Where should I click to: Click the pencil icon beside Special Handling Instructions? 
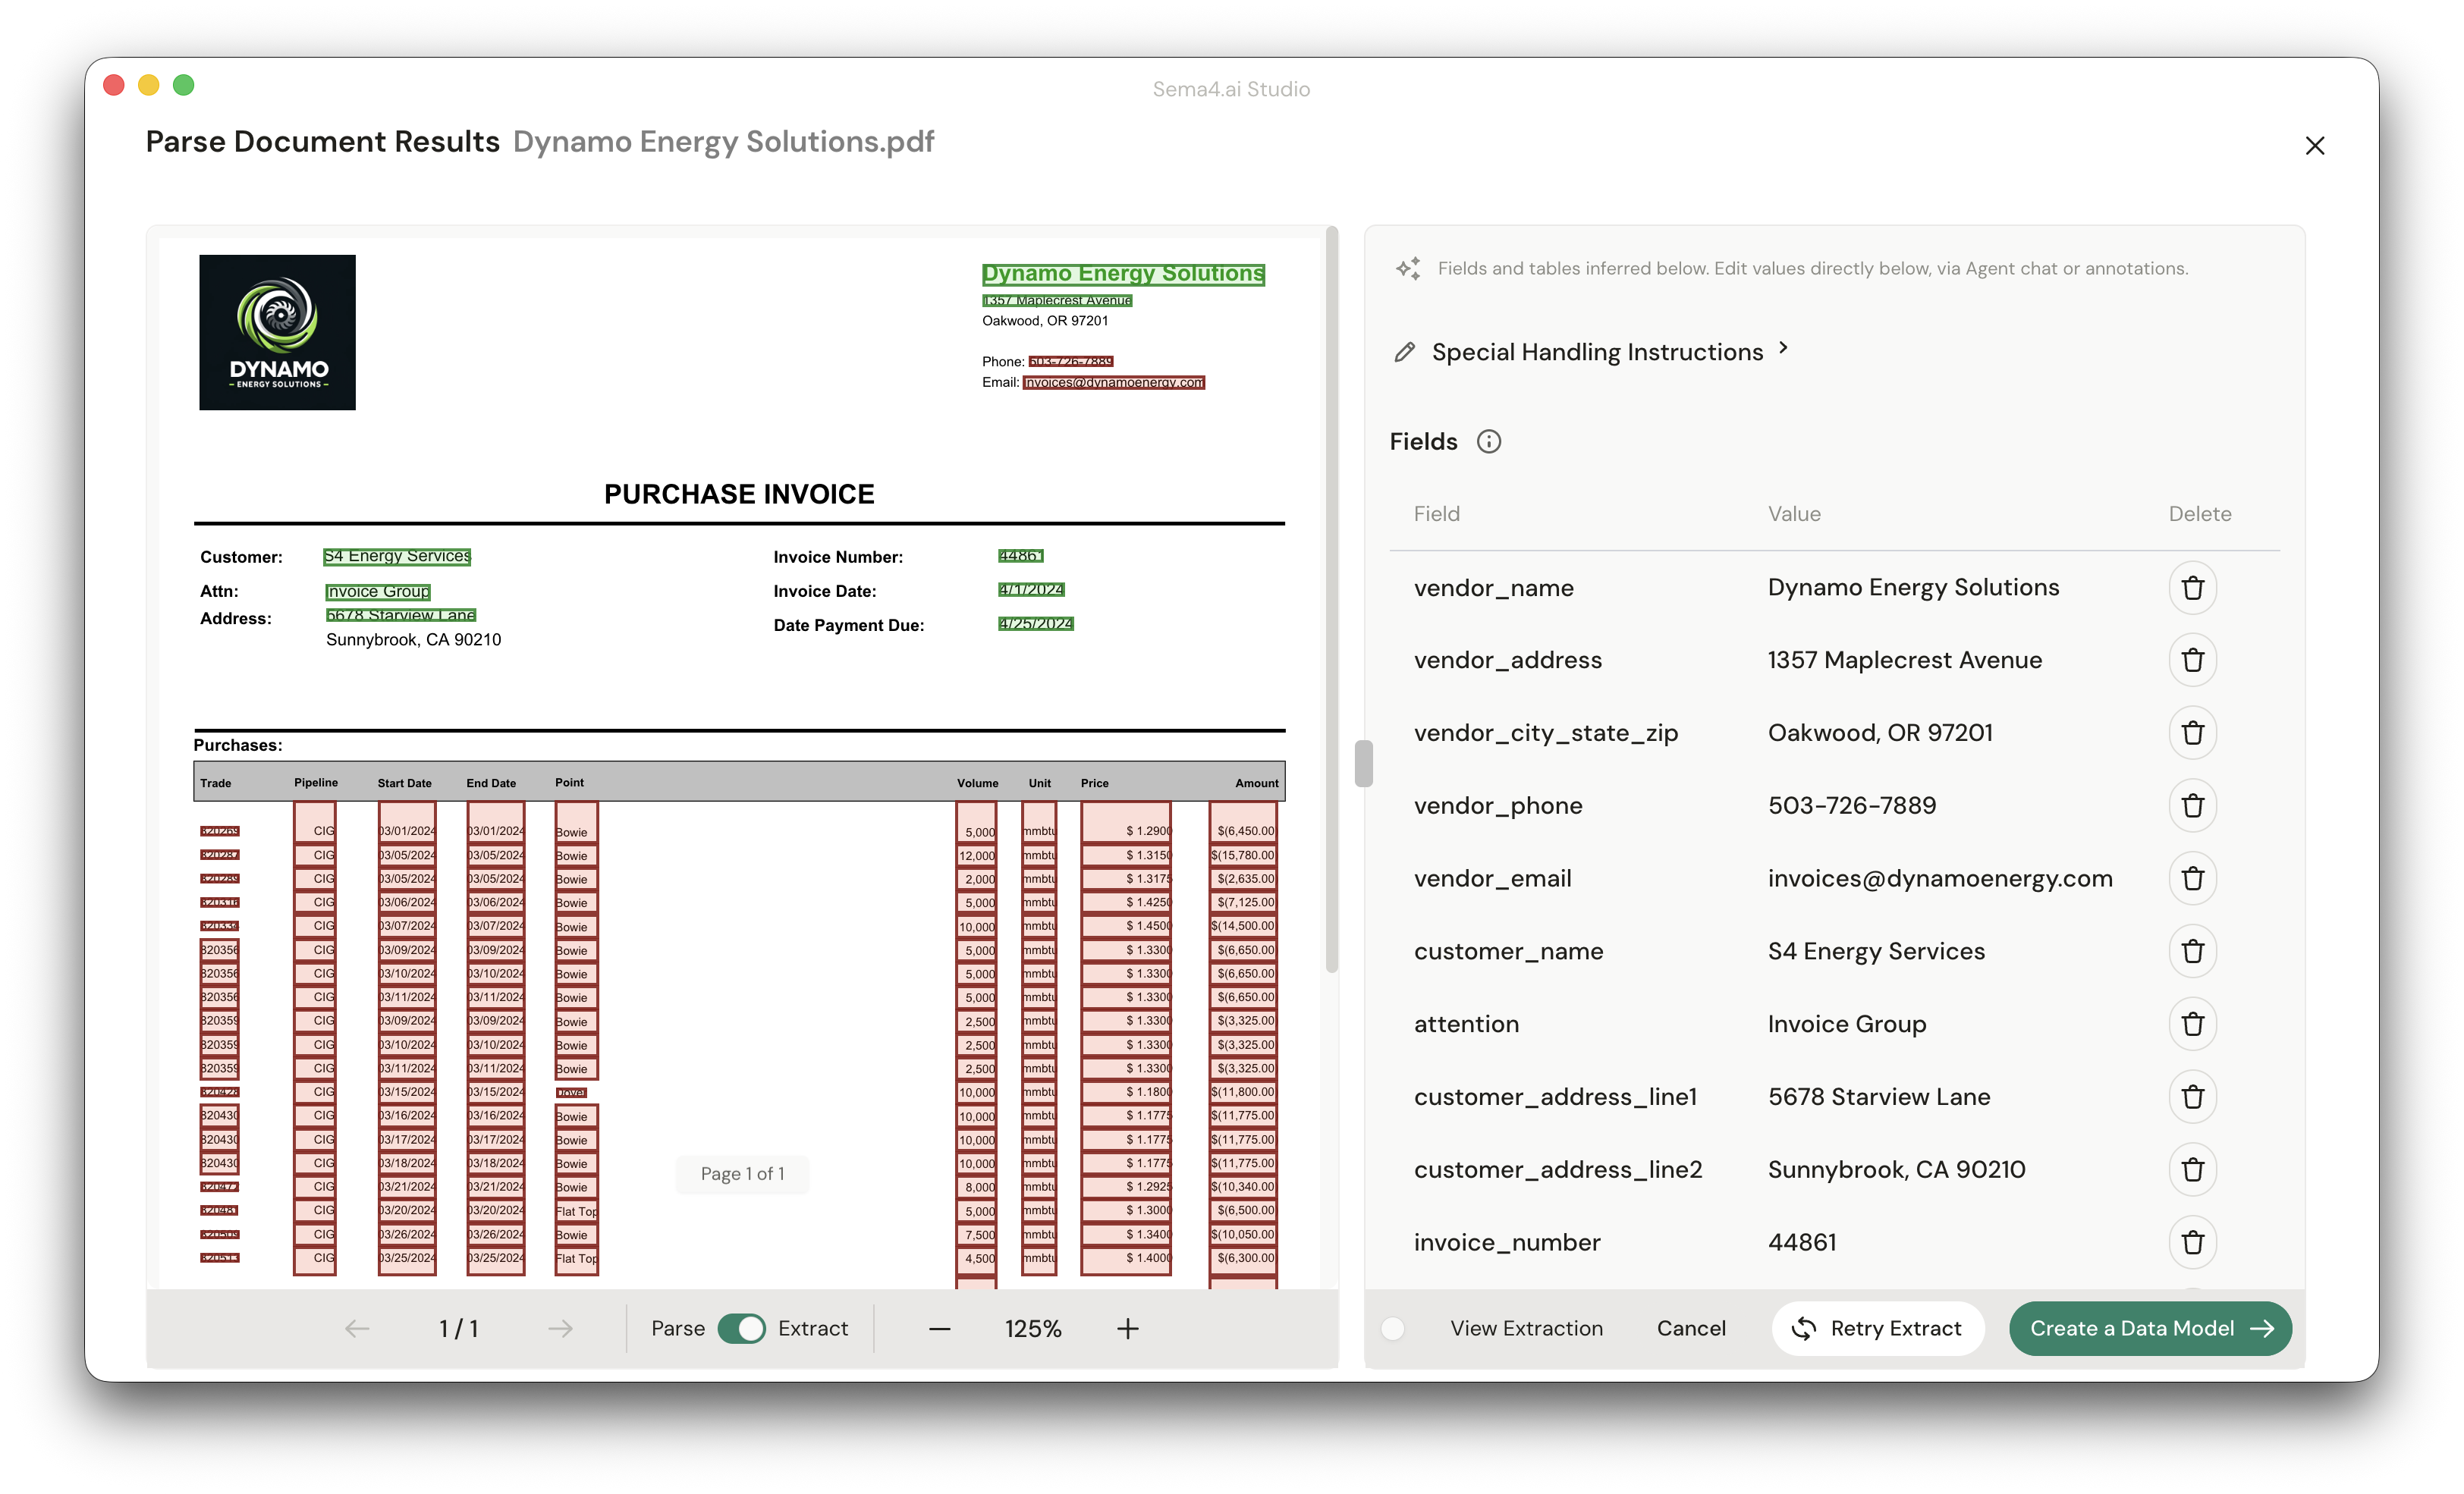[x=1404, y=352]
